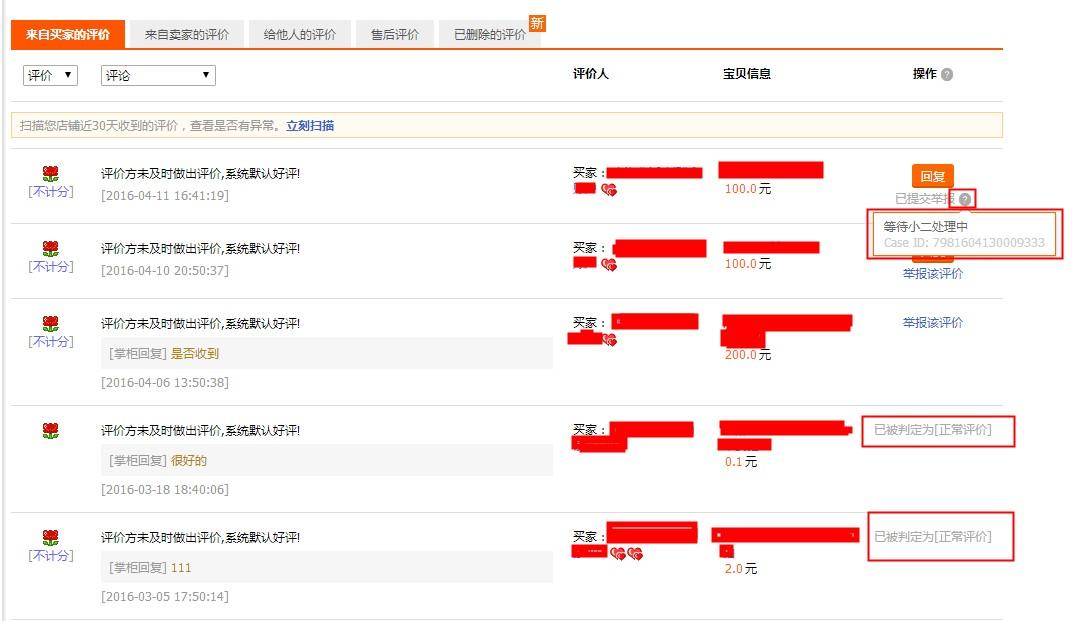The height and width of the screenshot is (621, 1091).
Task: Open the 评价 filter dropdown
Action: (50, 75)
